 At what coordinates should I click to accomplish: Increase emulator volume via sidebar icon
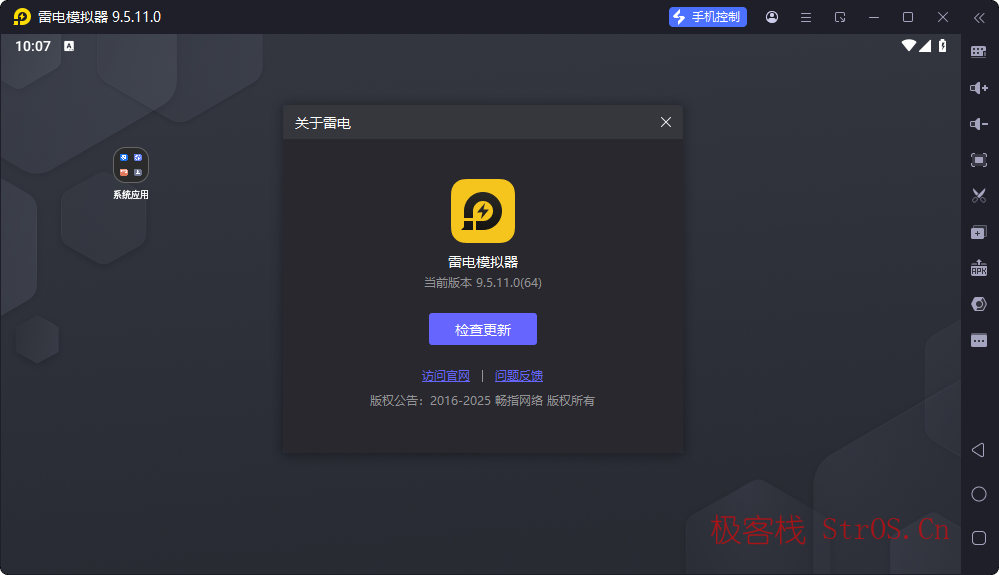[979, 88]
